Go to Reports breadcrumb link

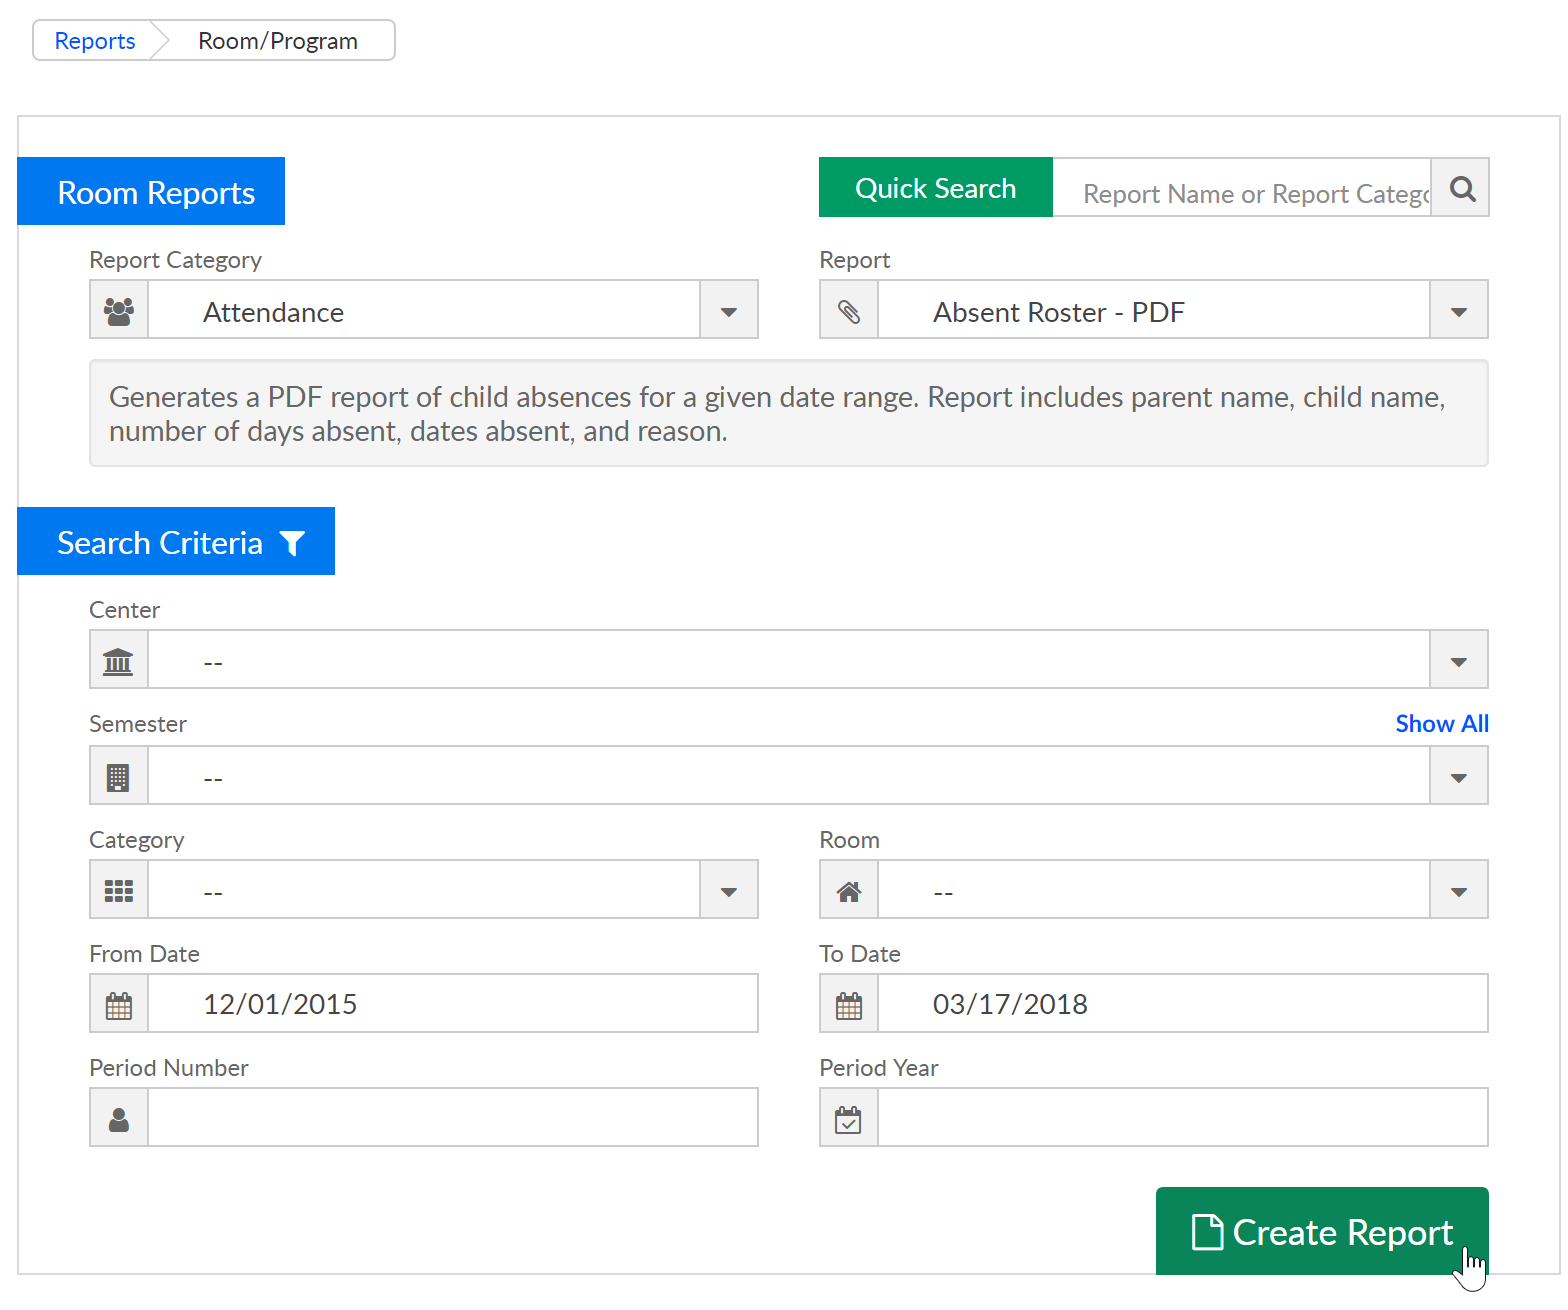point(95,41)
